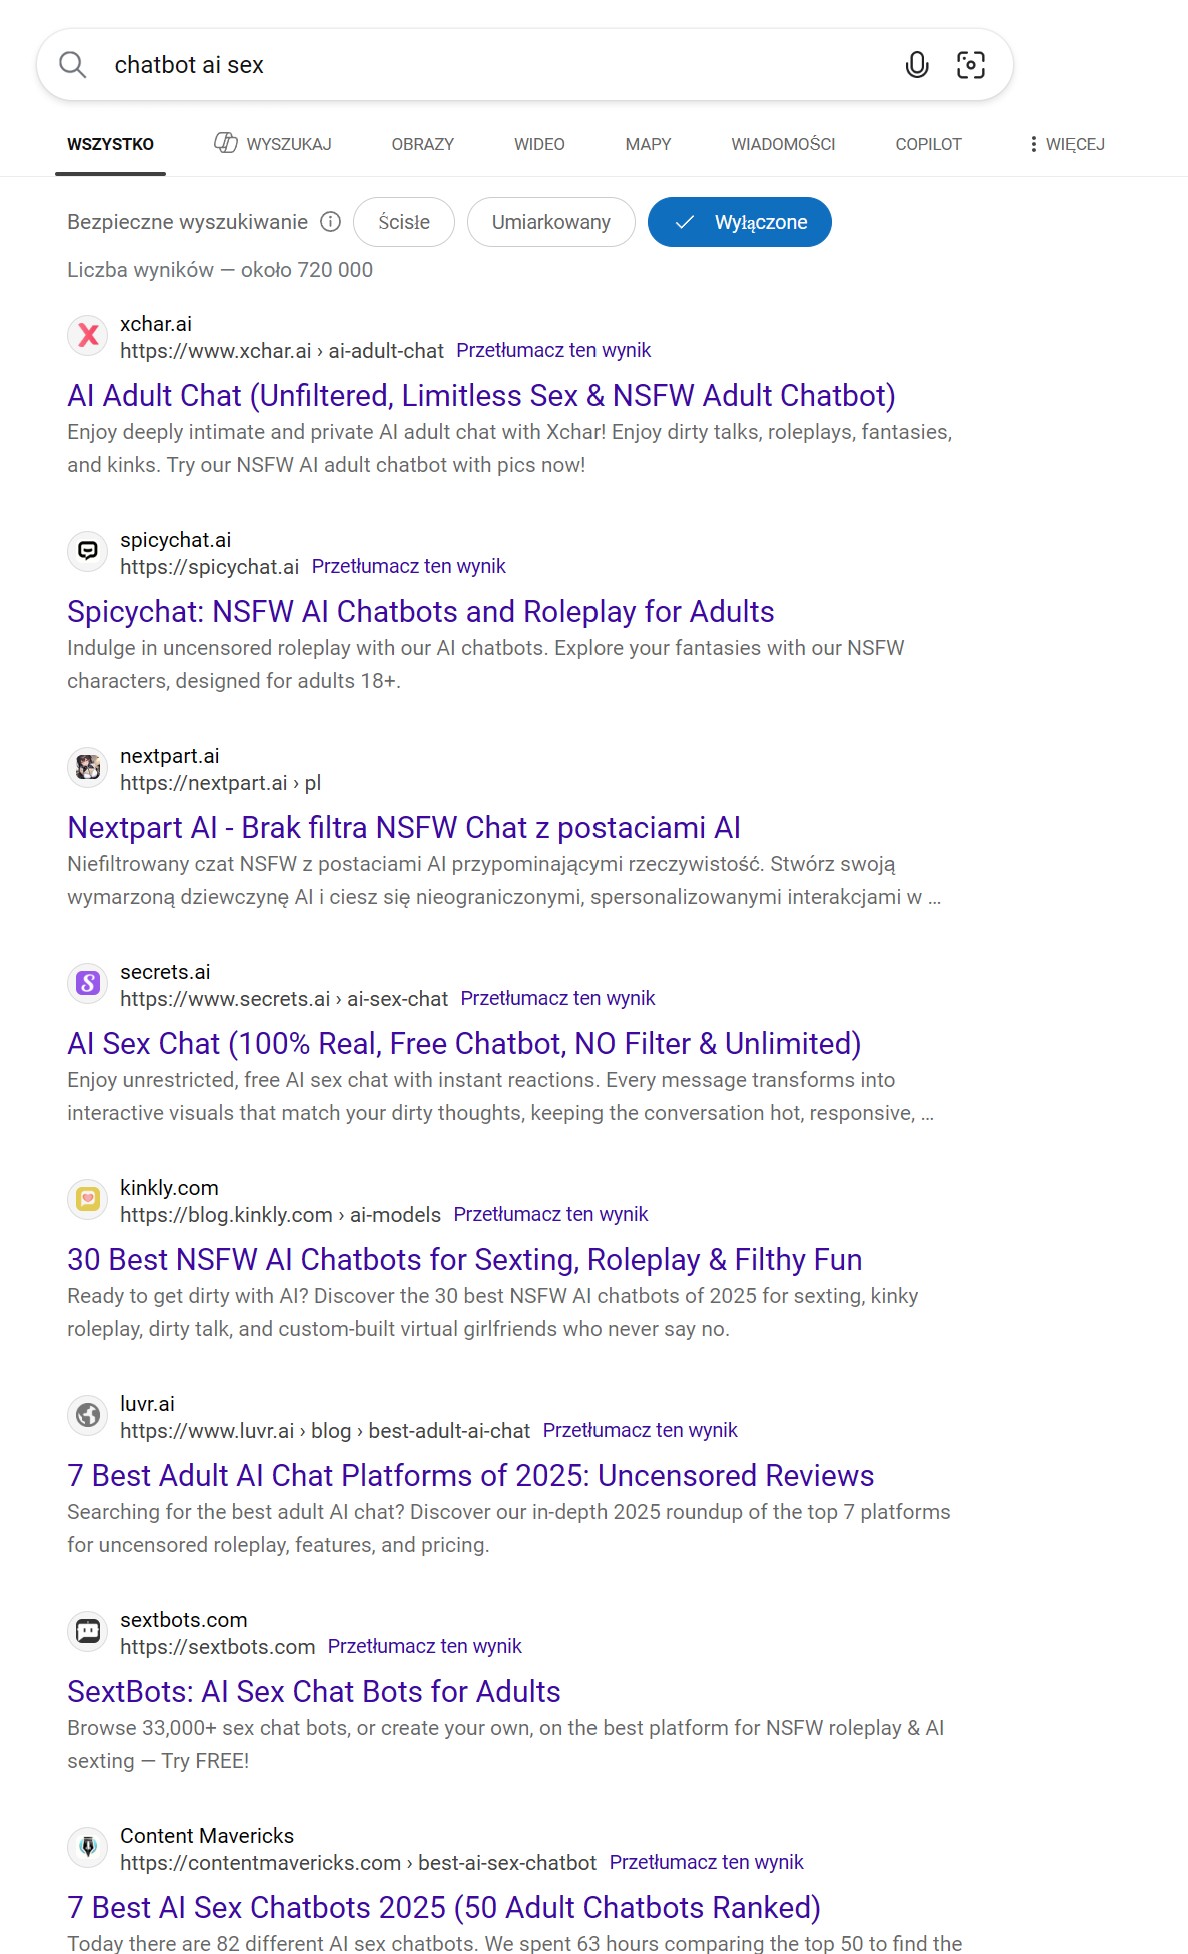Open visual search camera icon
The width and height of the screenshot is (1188, 1954).
pyautogui.click(x=970, y=65)
